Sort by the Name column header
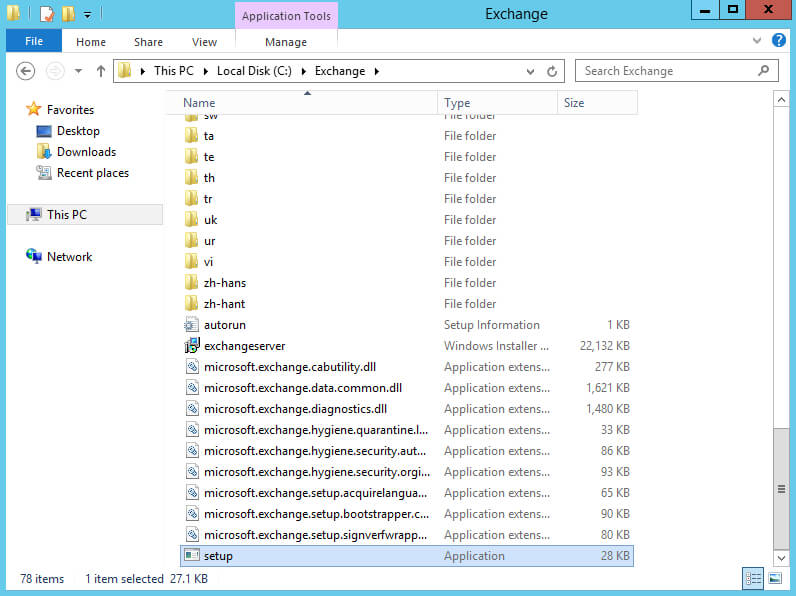Viewport: 796px width, 596px height. pyautogui.click(x=302, y=103)
